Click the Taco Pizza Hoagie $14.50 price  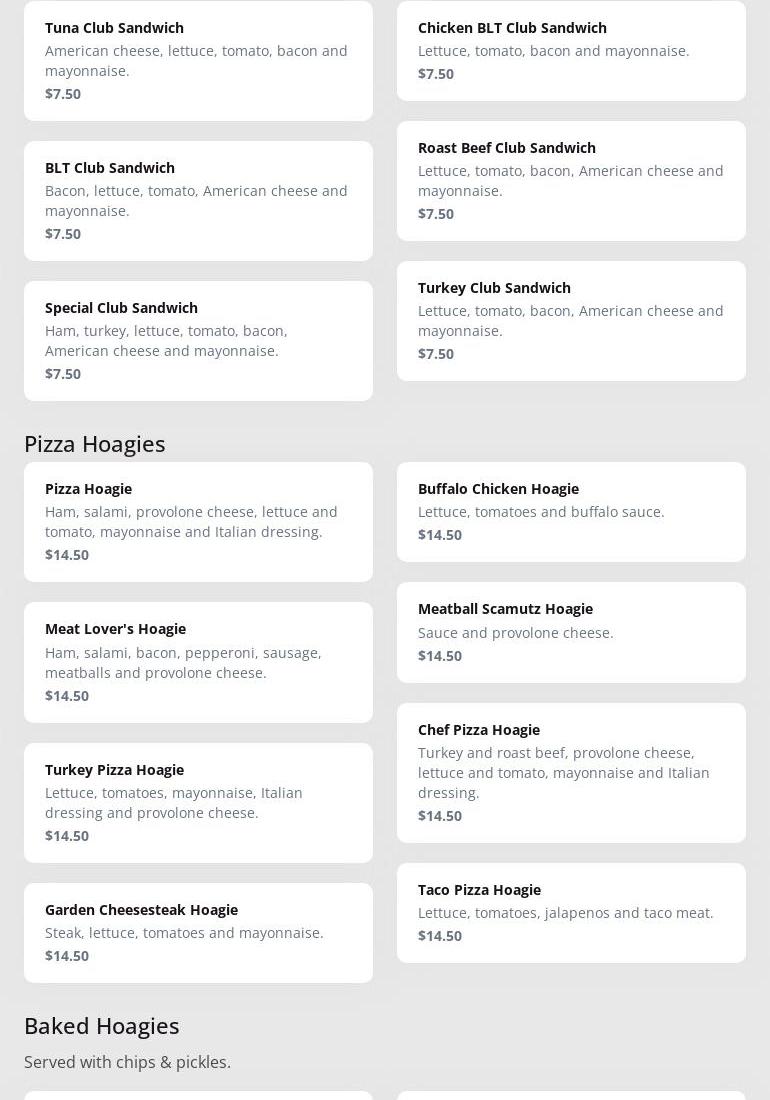[440, 936]
